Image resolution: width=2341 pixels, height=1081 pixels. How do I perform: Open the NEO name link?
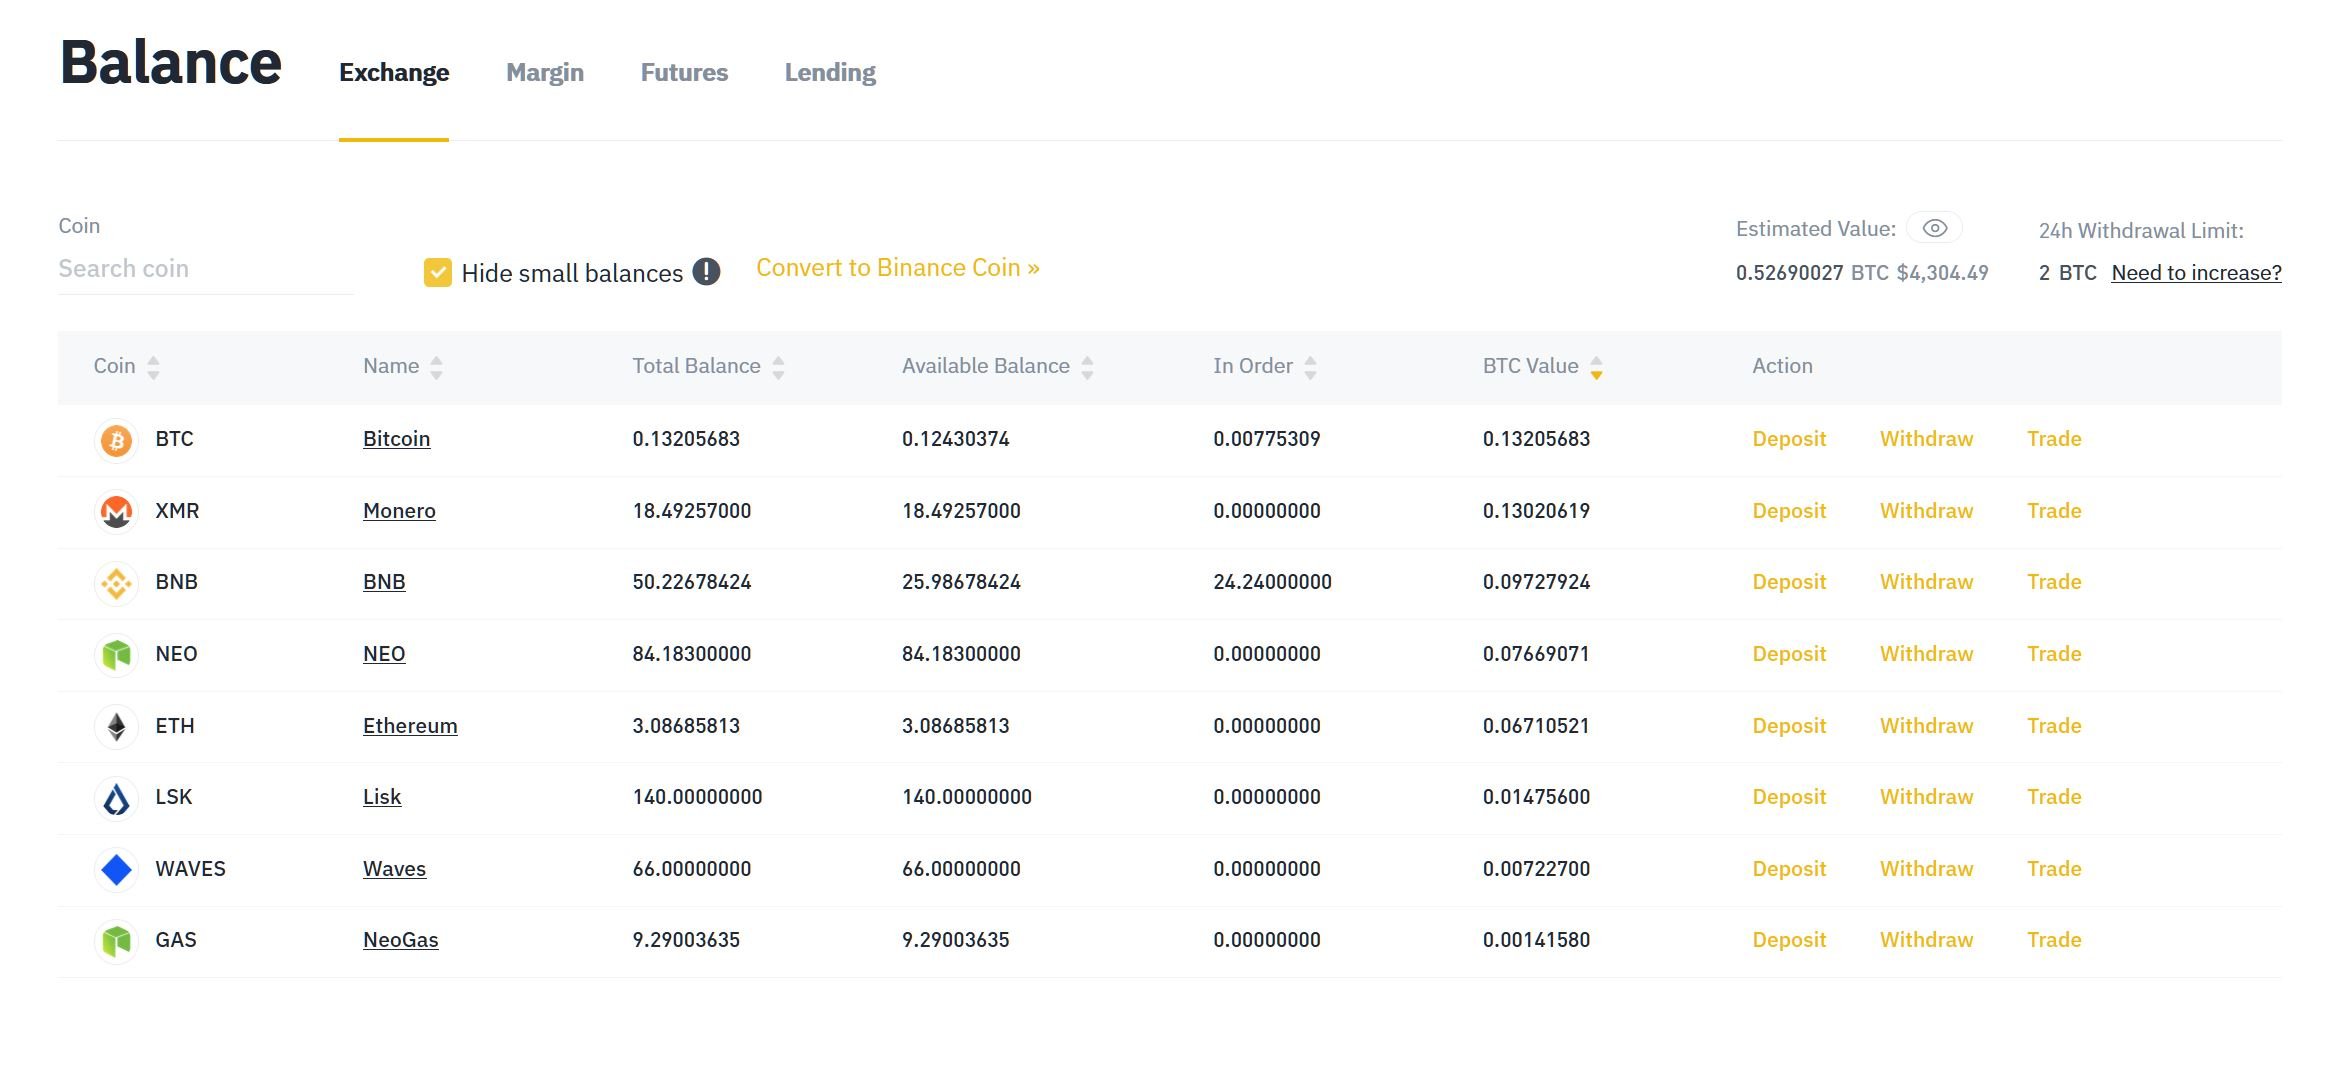click(x=384, y=654)
